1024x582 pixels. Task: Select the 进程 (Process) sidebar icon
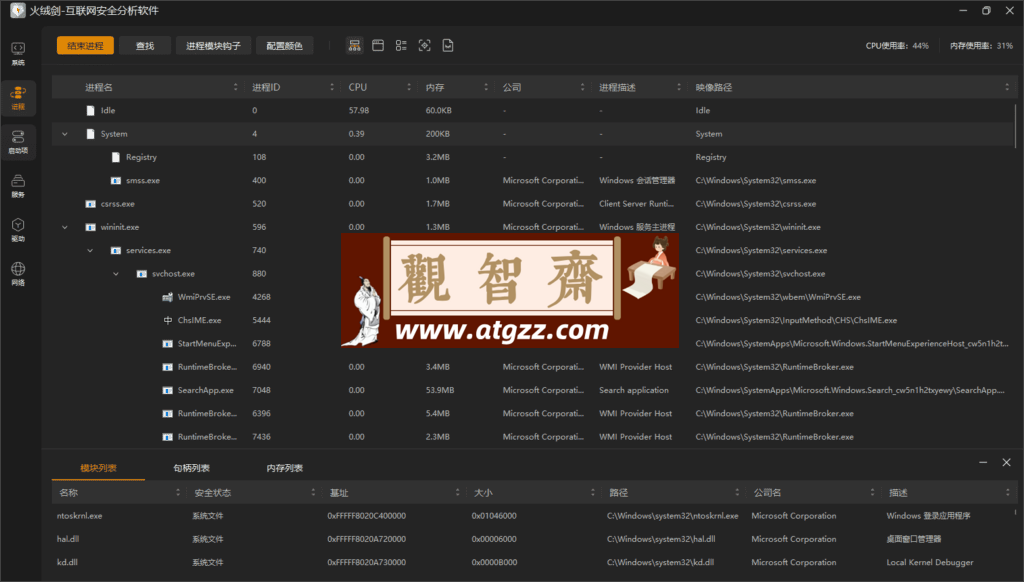coord(18,97)
